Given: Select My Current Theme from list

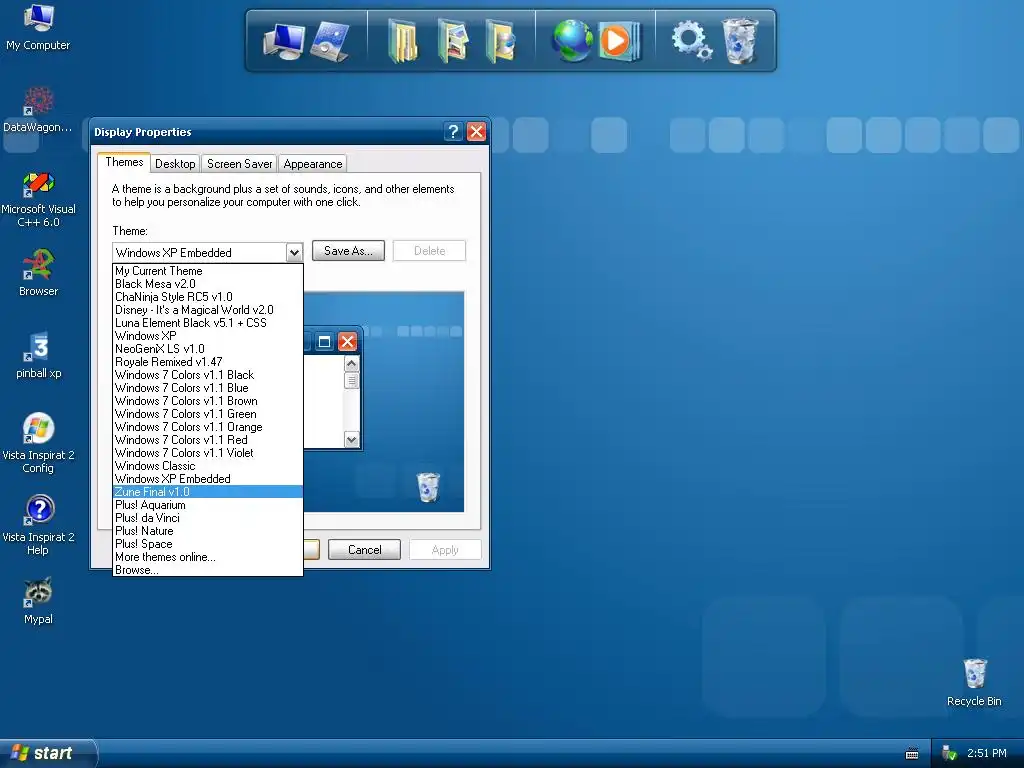Looking at the screenshot, I should click(208, 270).
